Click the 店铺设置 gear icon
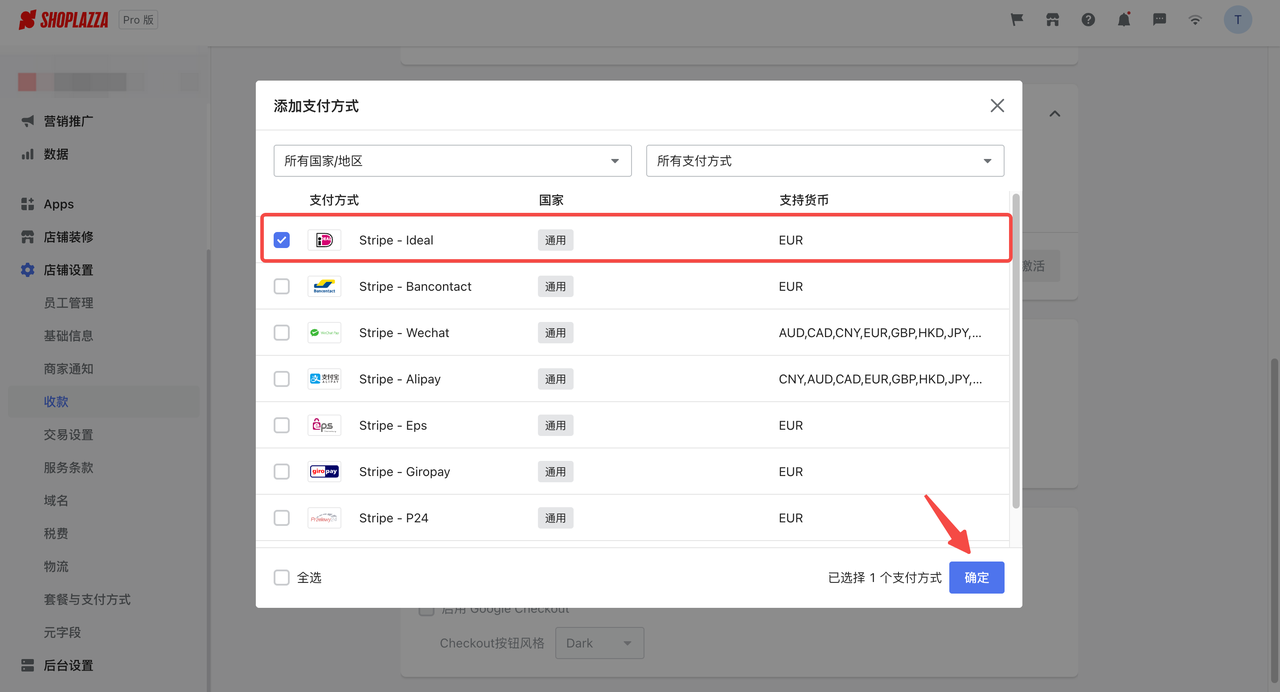1280x692 pixels. (28, 270)
